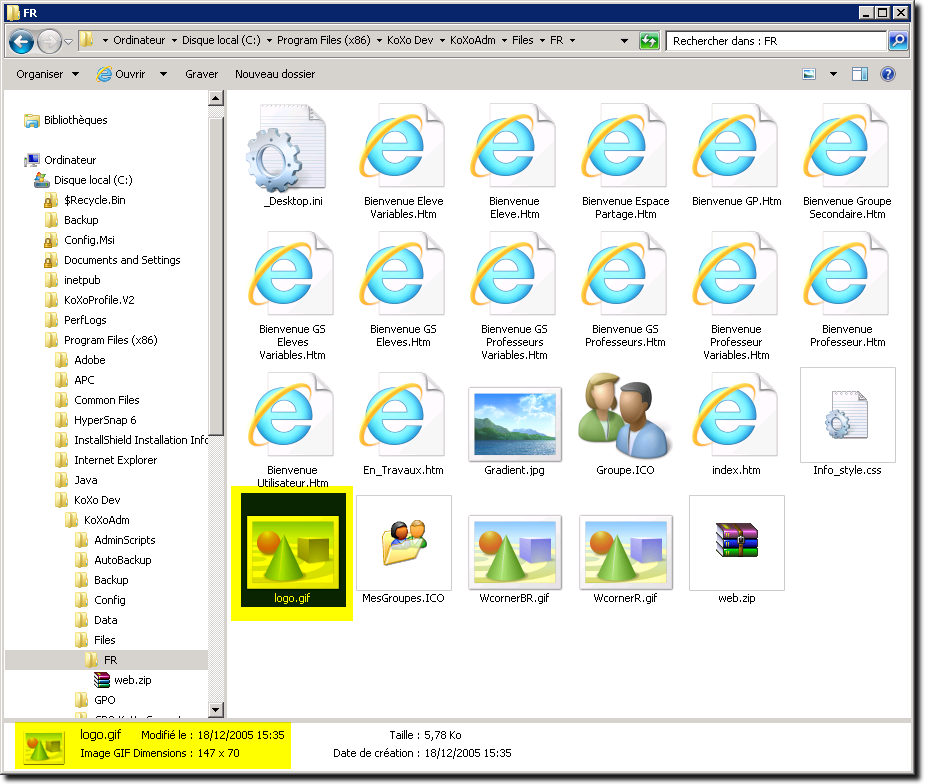Select Bienvenue Groupe Secondaire.Htm icon
Viewport: 925px width, 784px height.
click(x=847, y=147)
